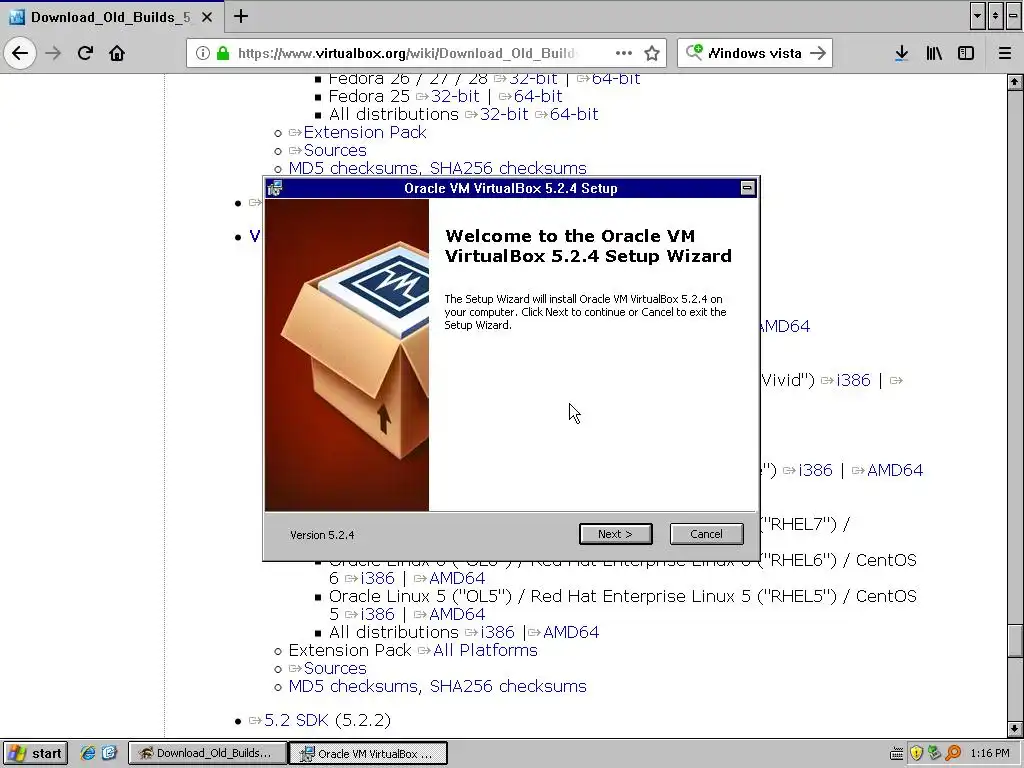Switch to Download_Old_Builds taskbar button
This screenshot has width=1024, height=768.
[x=208, y=753]
